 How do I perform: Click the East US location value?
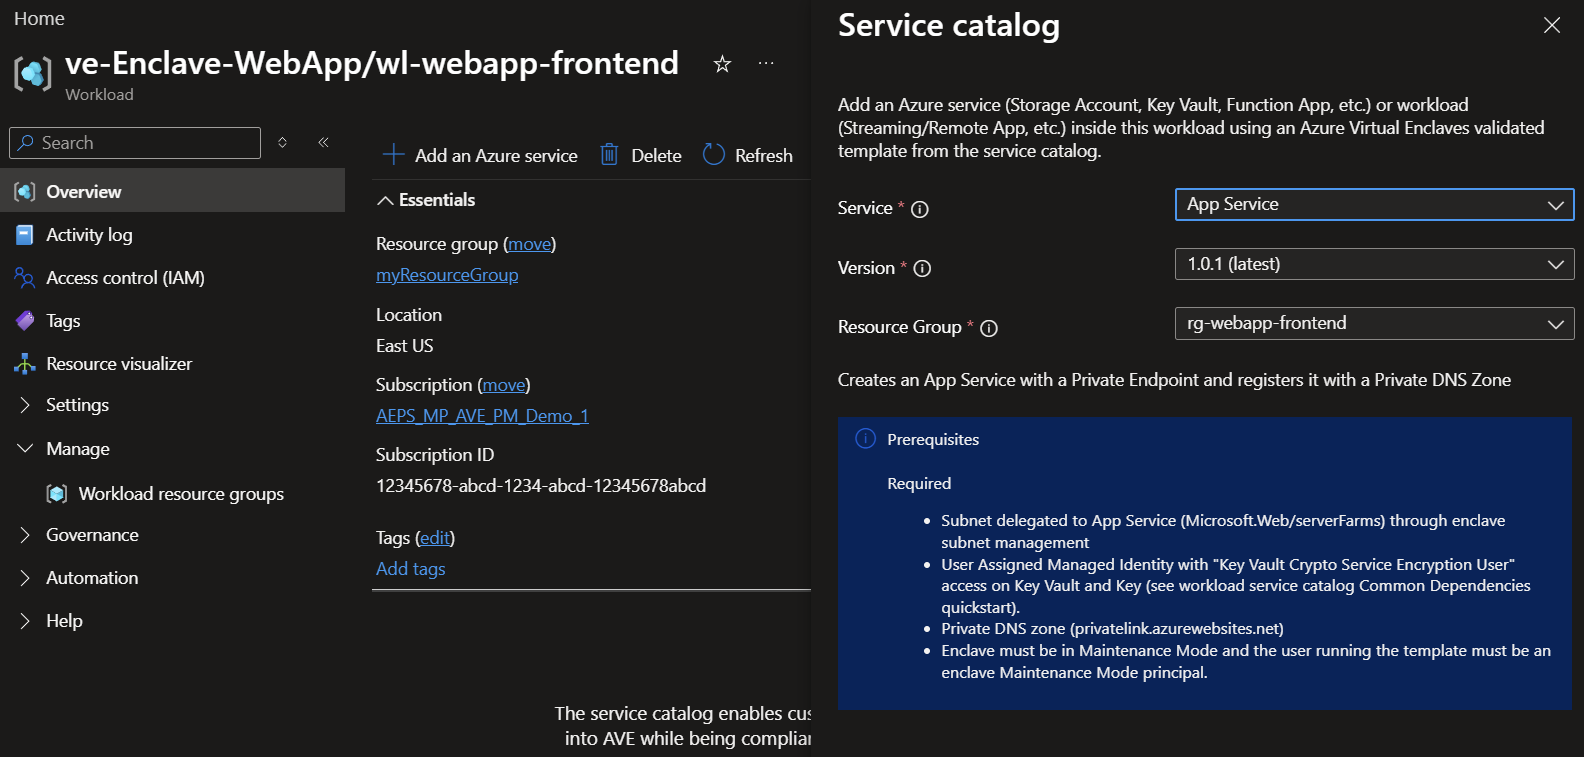coord(405,346)
